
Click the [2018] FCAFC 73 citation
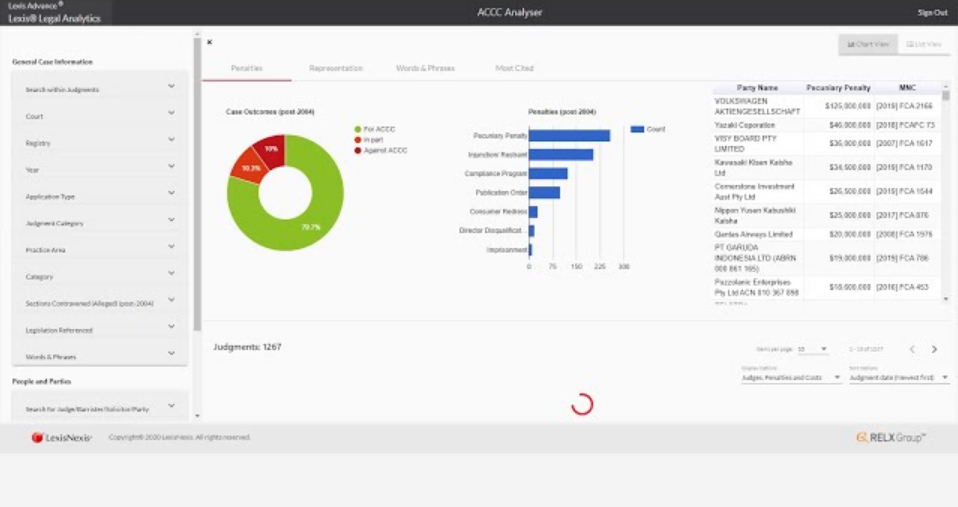pyautogui.click(x=905, y=125)
